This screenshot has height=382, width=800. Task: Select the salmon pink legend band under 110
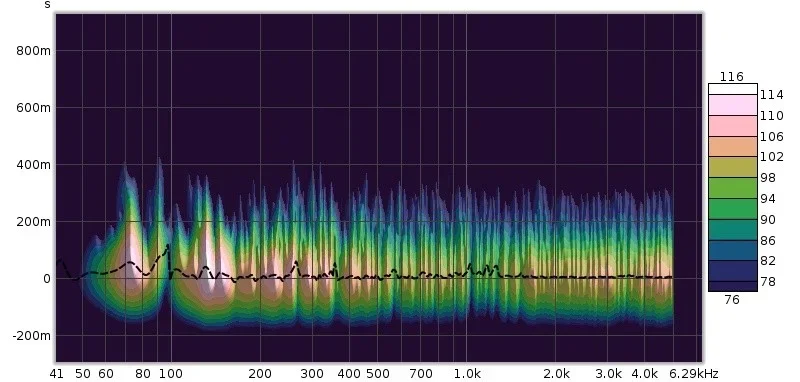[x=733, y=126]
